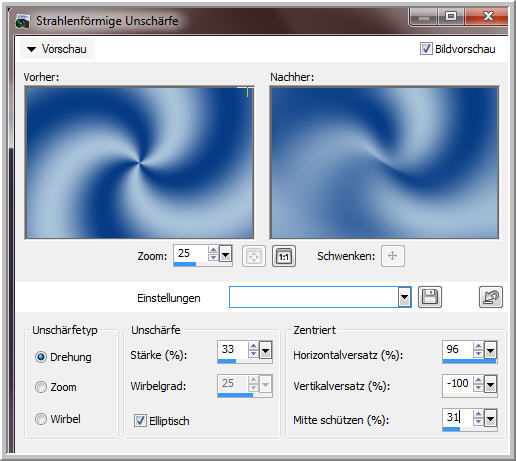Decrease Zoom value with down arrow
Image resolution: width=516 pixels, height=461 pixels.
[x=213, y=257]
